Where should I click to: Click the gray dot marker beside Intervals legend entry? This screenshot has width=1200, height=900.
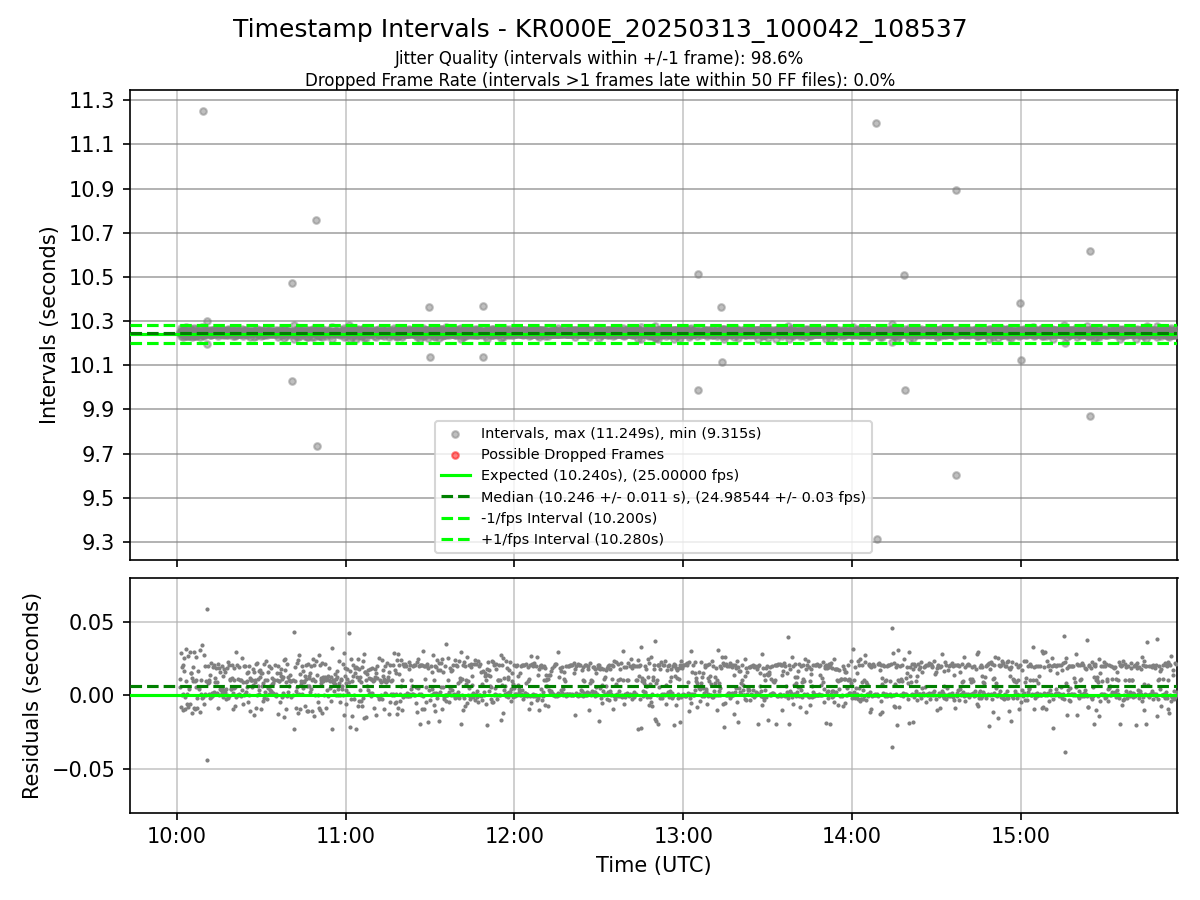tap(456, 434)
